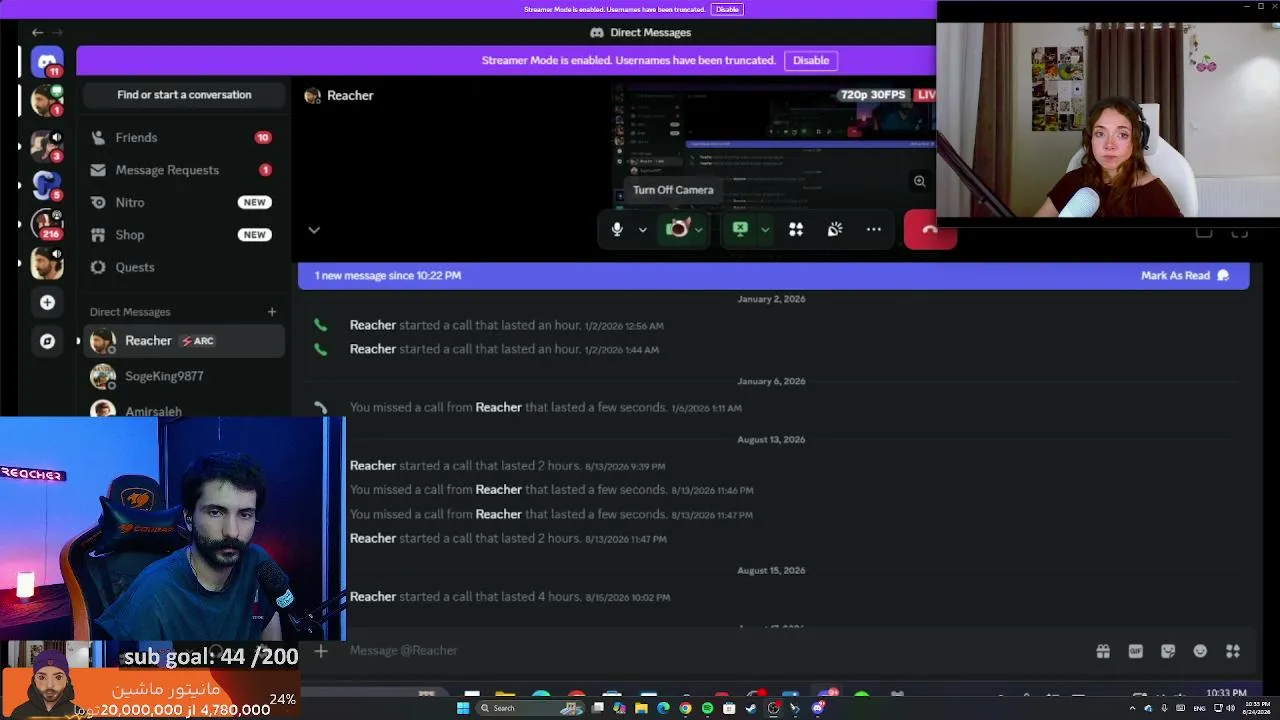Open the Friends tab
The image size is (1280, 720).
coord(183,137)
